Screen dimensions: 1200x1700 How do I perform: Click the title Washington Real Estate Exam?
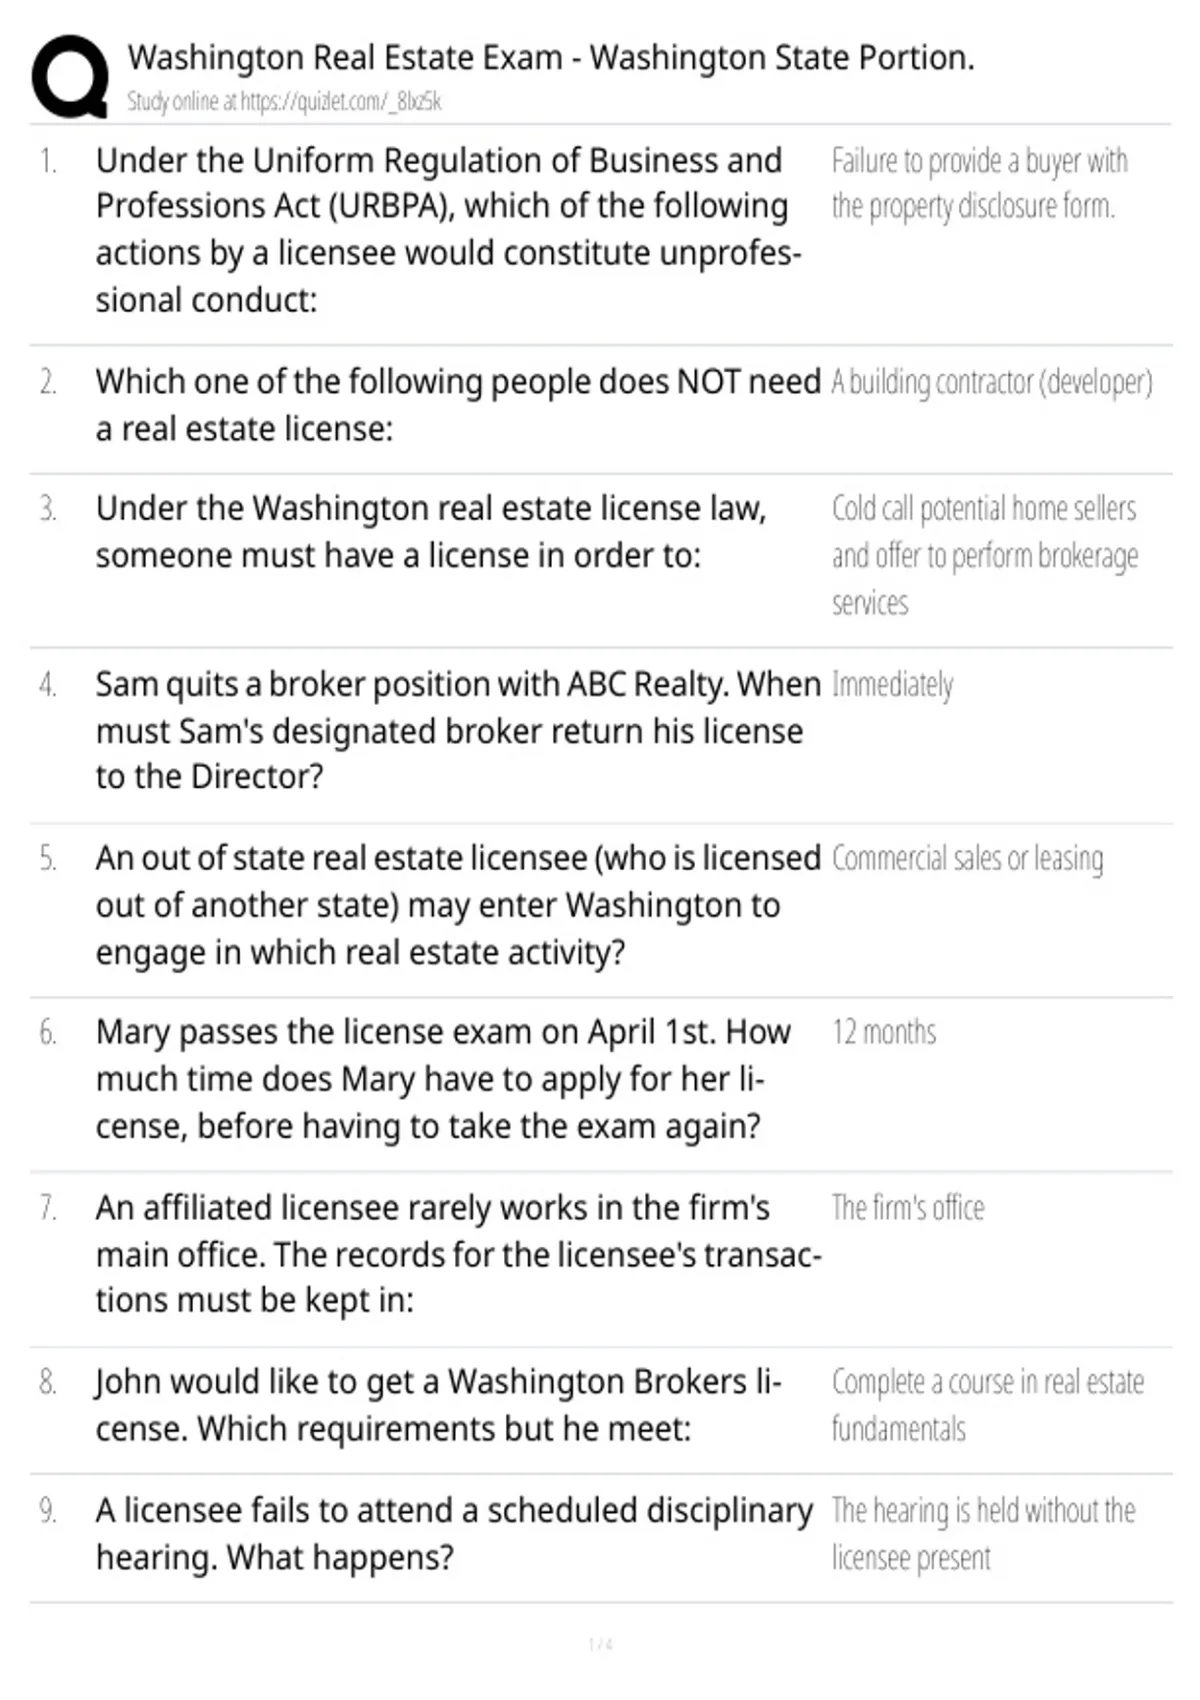[x=551, y=58]
